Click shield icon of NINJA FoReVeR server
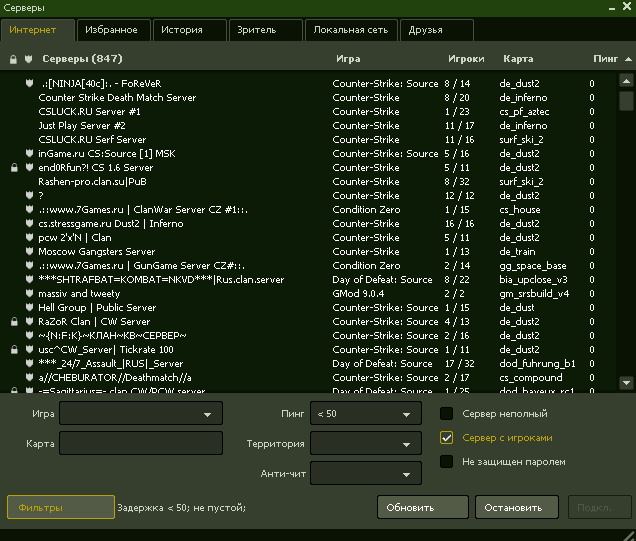This screenshot has height=541, width=636. coord(29,83)
